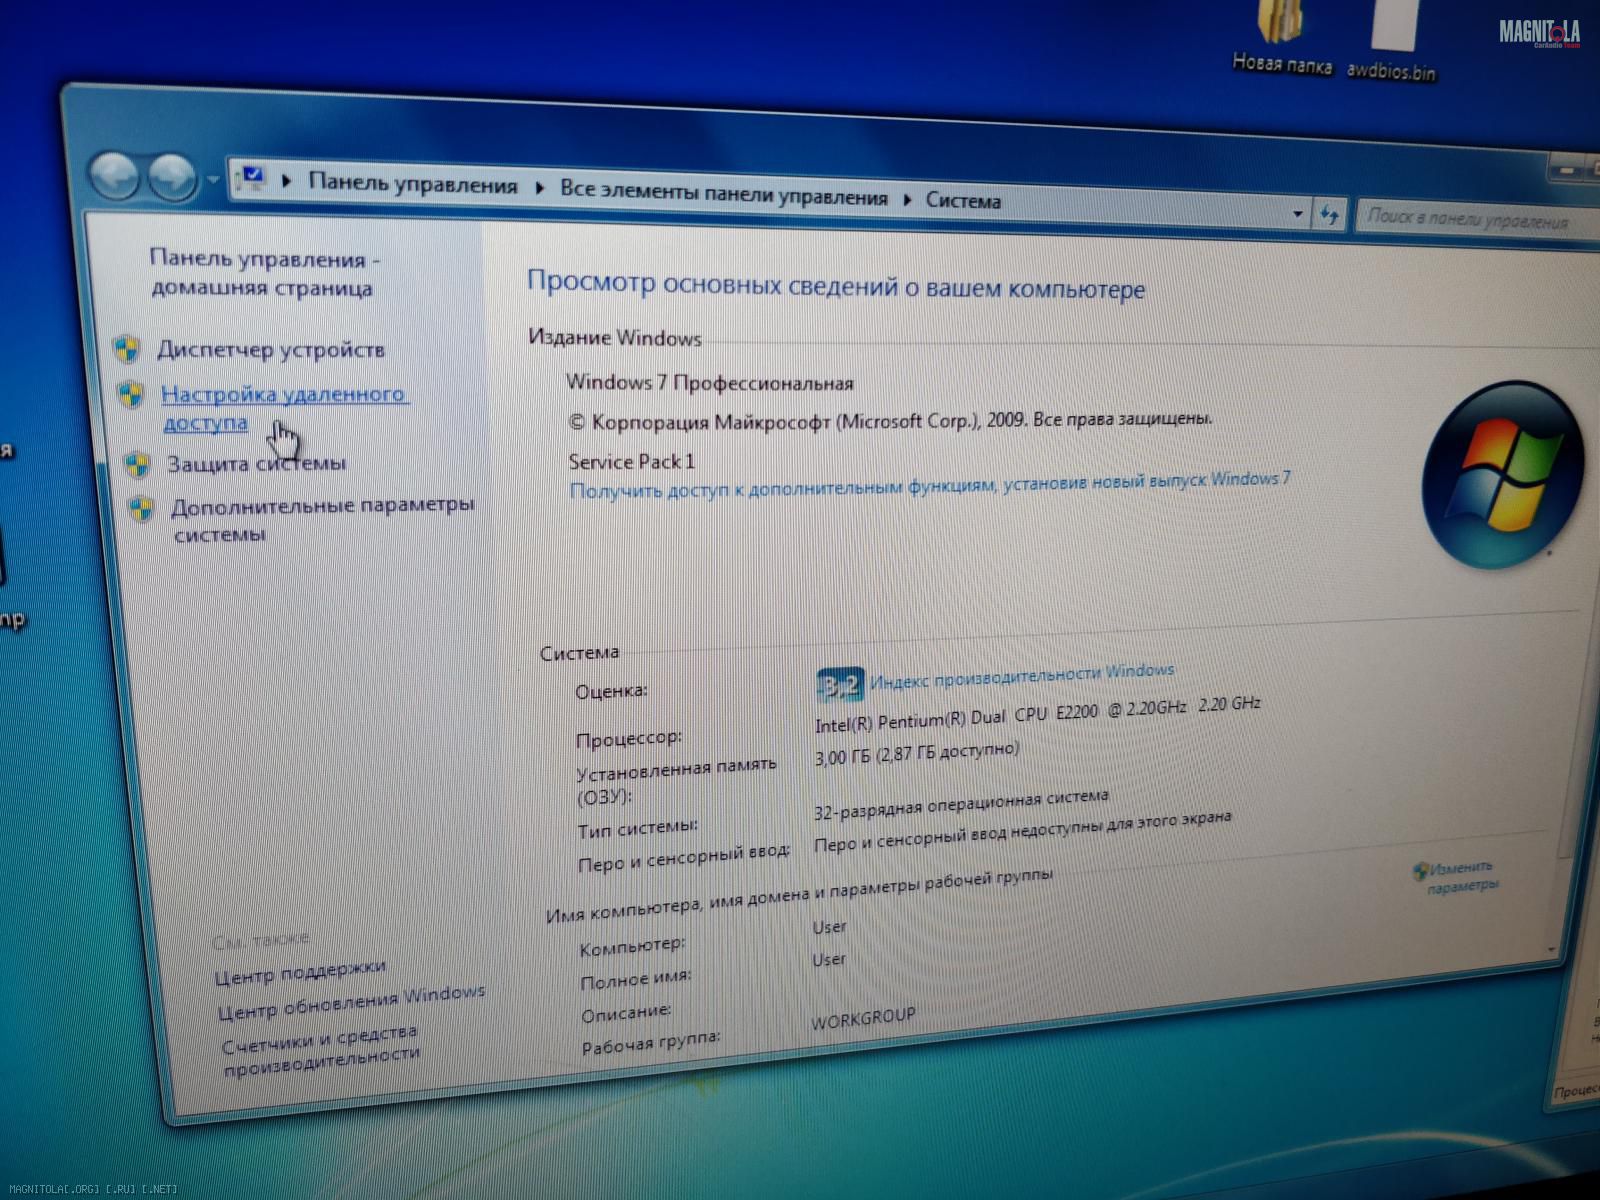This screenshot has width=1600, height=1200.
Task: Click the Поиск в панели управления field
Action: 1467,219
